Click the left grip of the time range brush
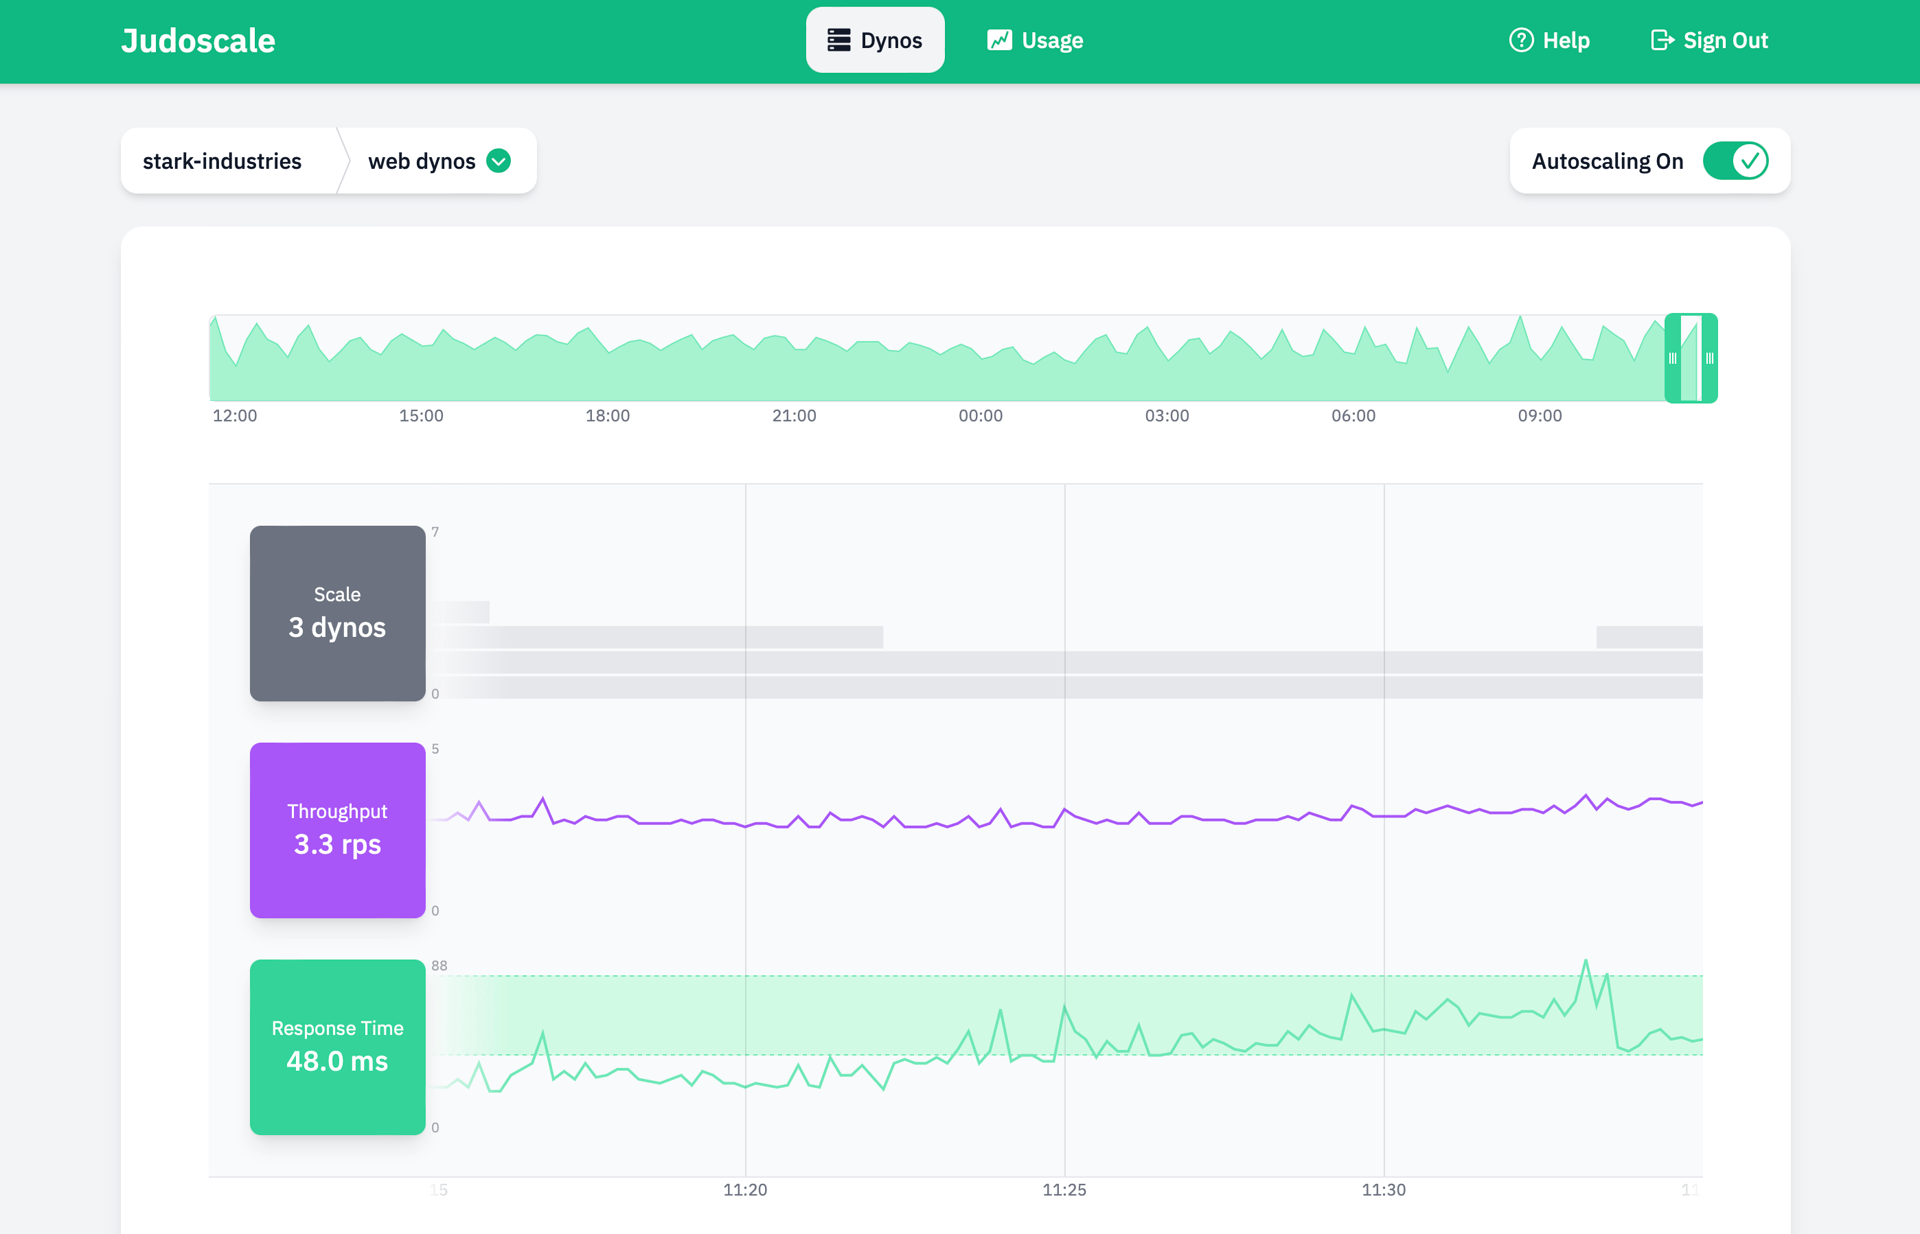Screen dimensions: 1920x1234 pyautogui.click(x=1675, y=358)
